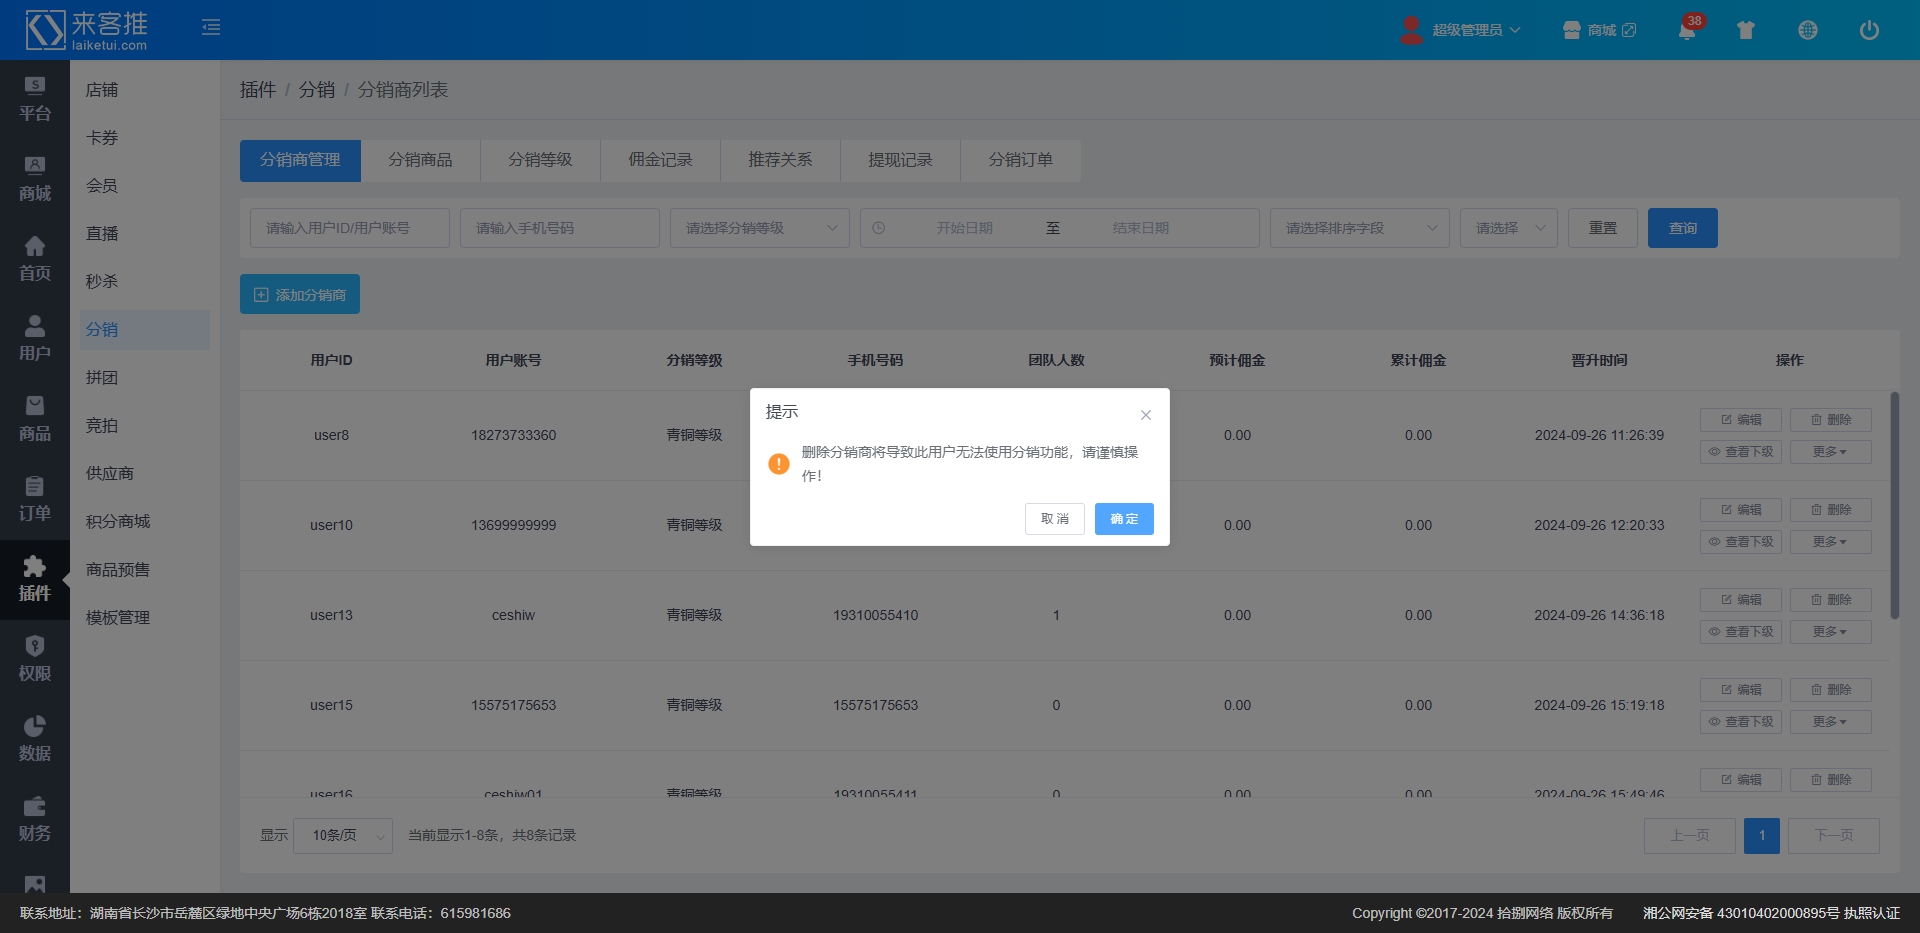The height and width of the screenshot is (933, 1920).
Task: Open the 订单 orders sidebar icon
Action: (35, 498)
